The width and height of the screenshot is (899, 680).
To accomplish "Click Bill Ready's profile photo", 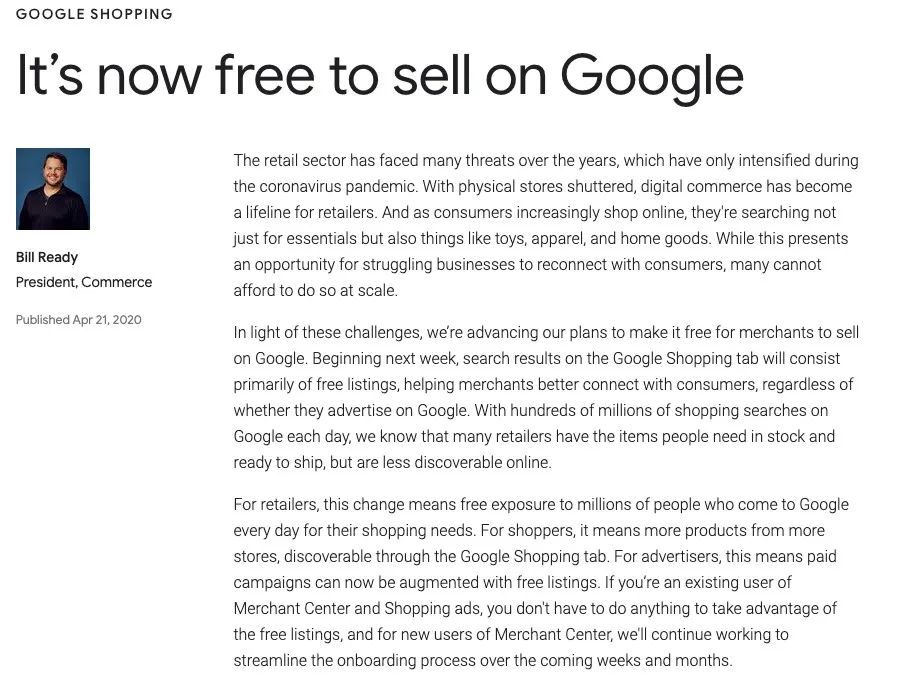I will [x=53, y=189].
